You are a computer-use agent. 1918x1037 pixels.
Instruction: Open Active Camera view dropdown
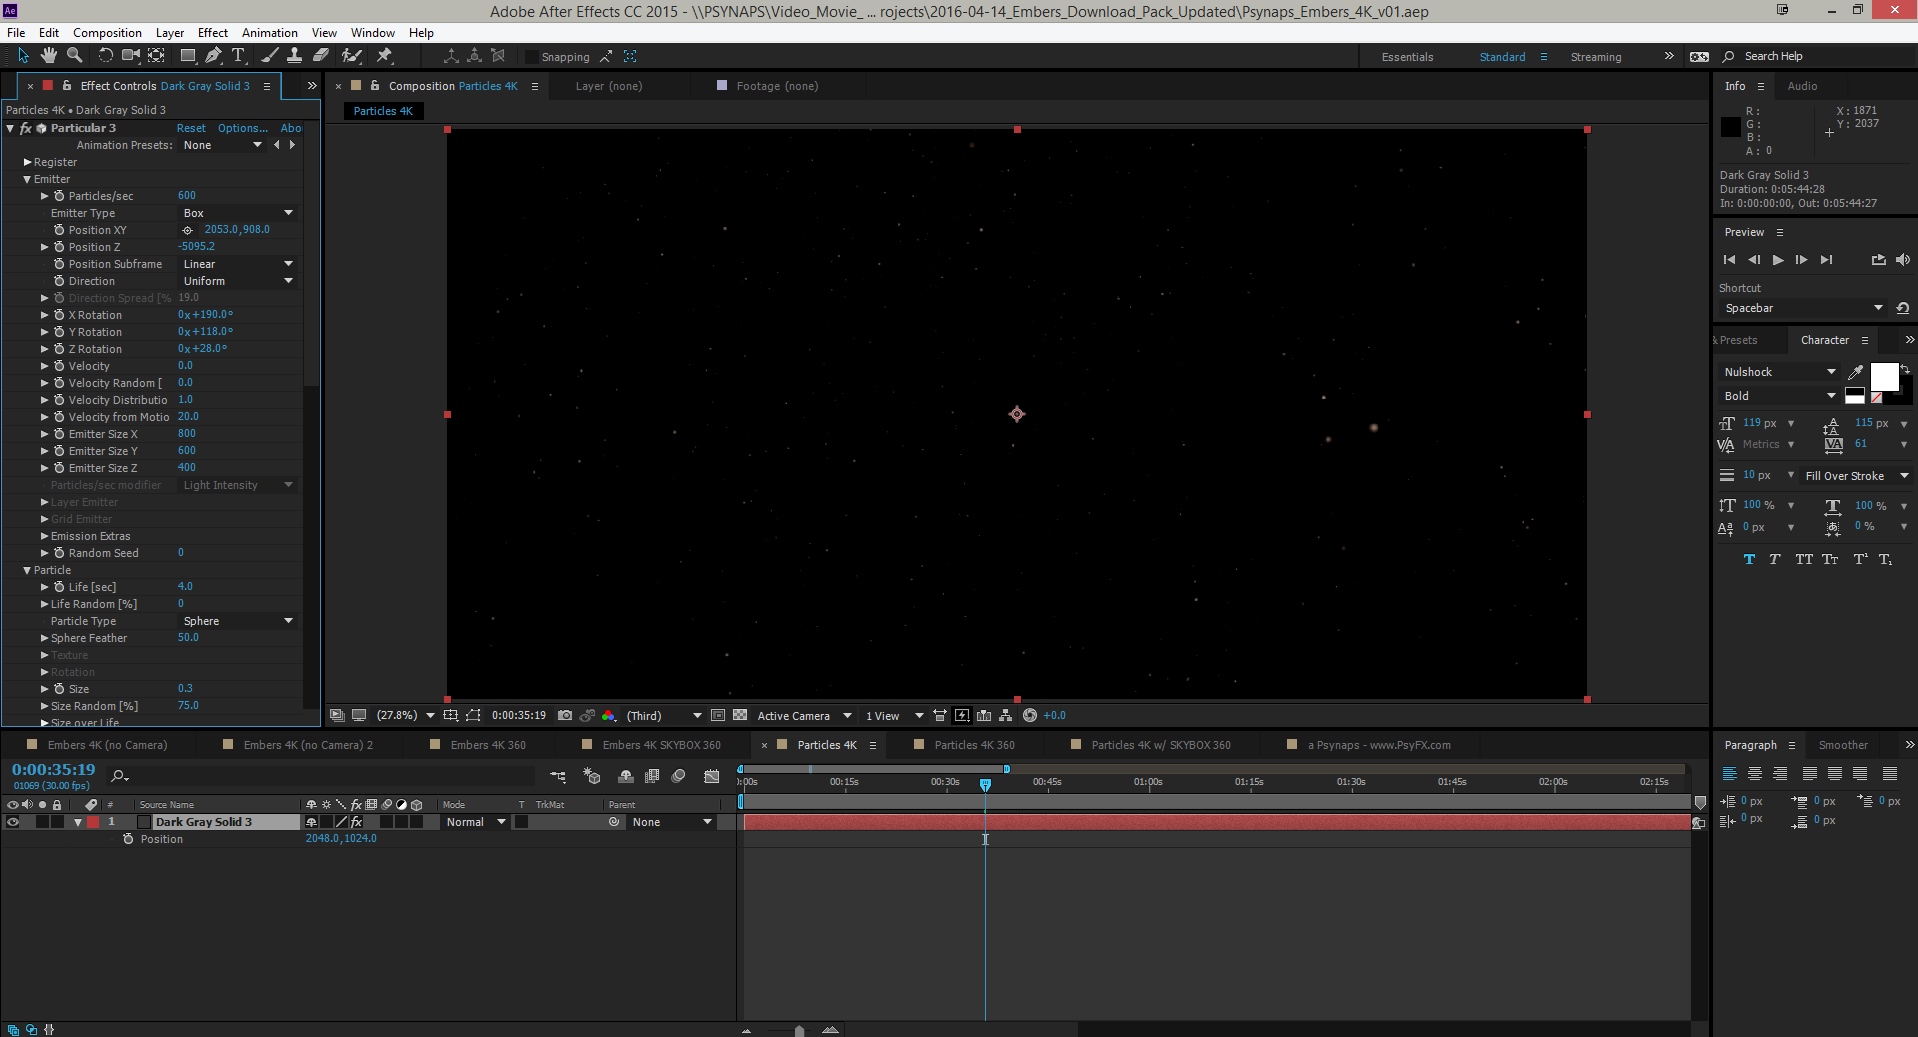804,716
